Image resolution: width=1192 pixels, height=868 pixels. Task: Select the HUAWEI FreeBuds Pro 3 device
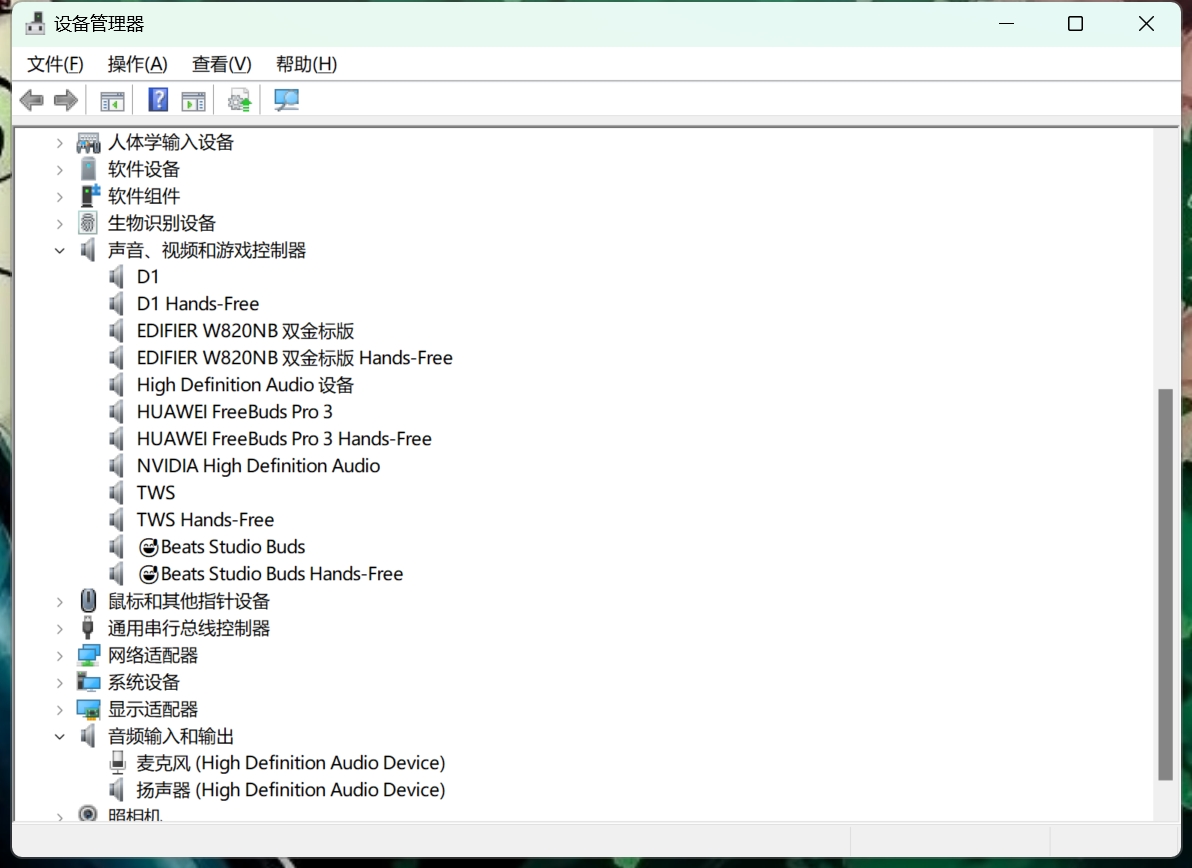234,412
